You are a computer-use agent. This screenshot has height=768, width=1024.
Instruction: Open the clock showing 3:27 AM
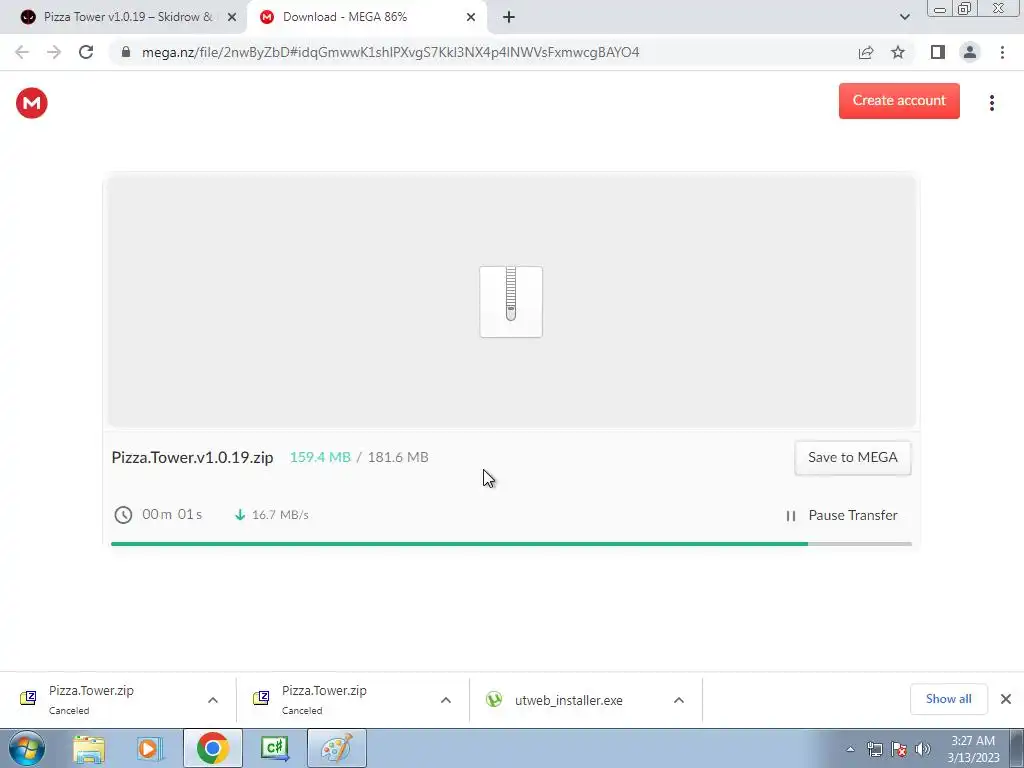coord(973,749)
